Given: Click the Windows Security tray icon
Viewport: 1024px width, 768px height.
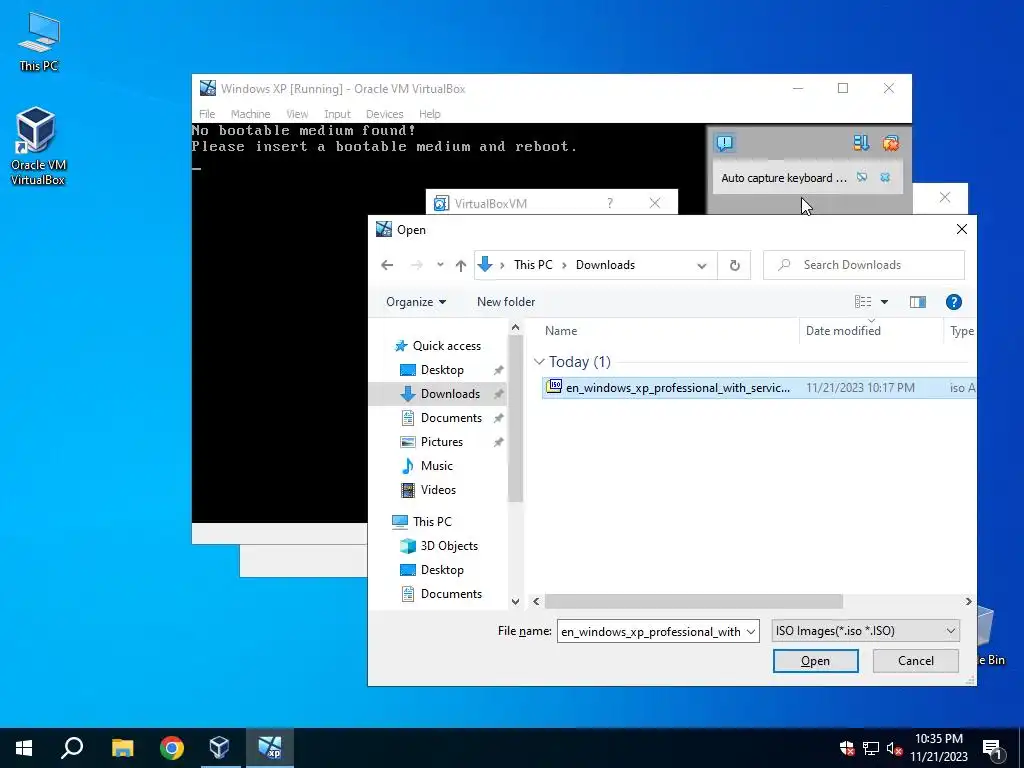Looking at the screenshot, I should tap(847, 748).
